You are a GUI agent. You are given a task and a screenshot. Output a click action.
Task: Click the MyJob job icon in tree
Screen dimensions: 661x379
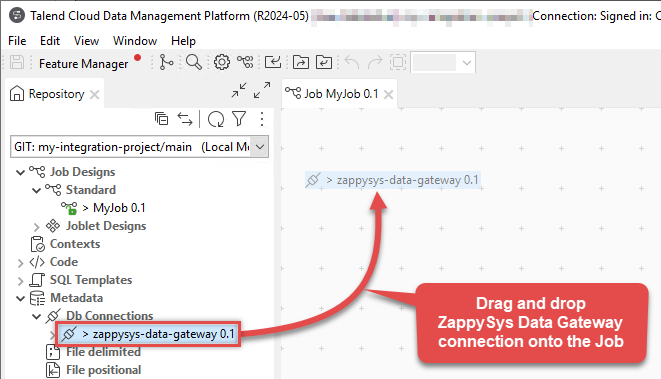70,208
